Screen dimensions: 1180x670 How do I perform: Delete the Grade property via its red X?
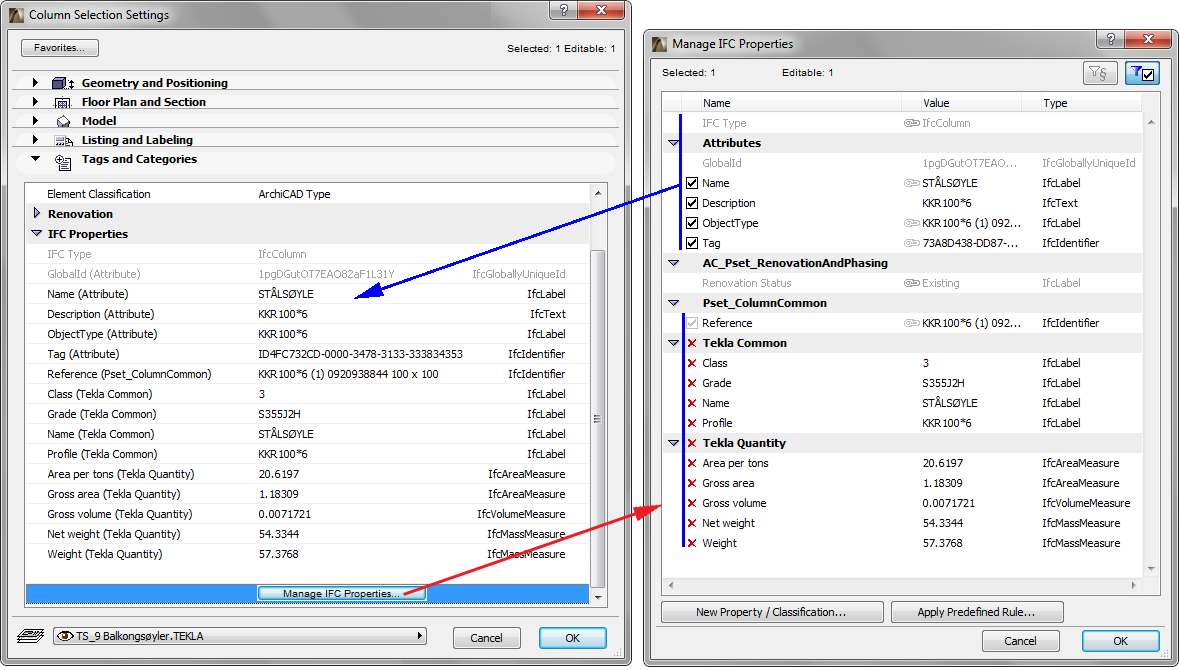point(692,383)
